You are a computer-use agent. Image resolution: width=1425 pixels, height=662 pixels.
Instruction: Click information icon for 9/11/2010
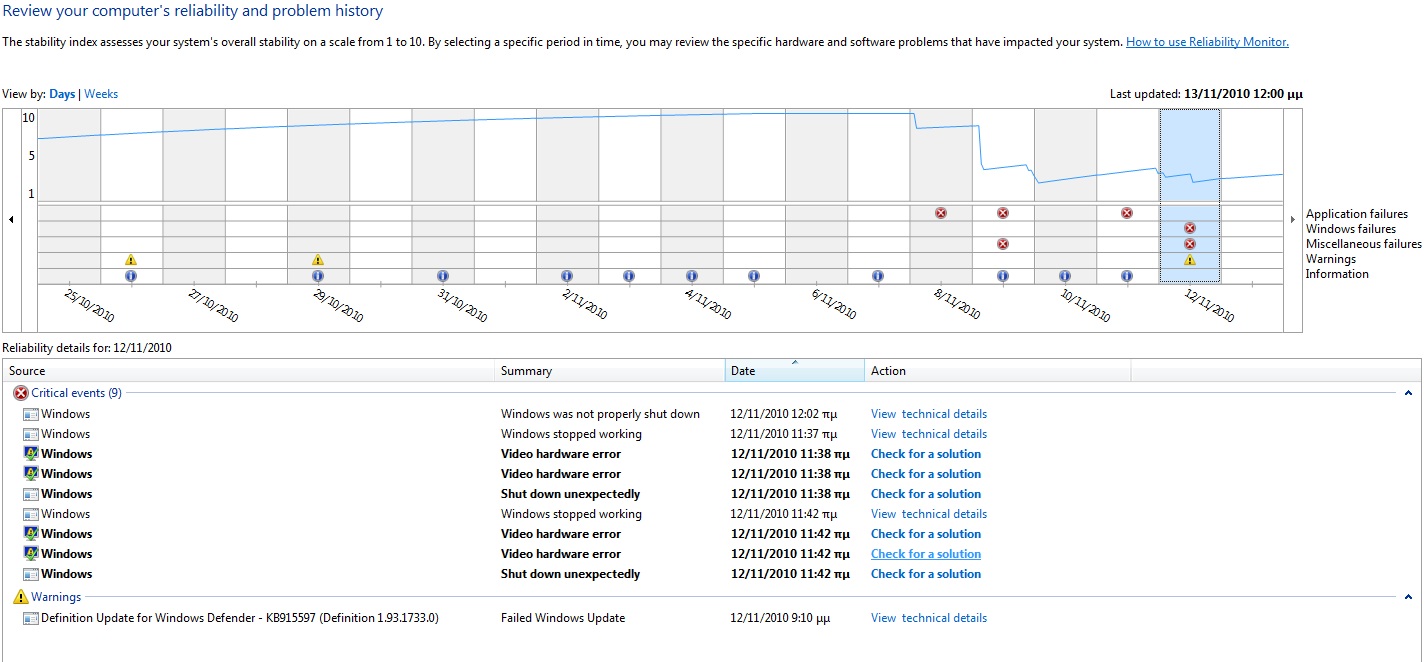(x=1003, y=276)
